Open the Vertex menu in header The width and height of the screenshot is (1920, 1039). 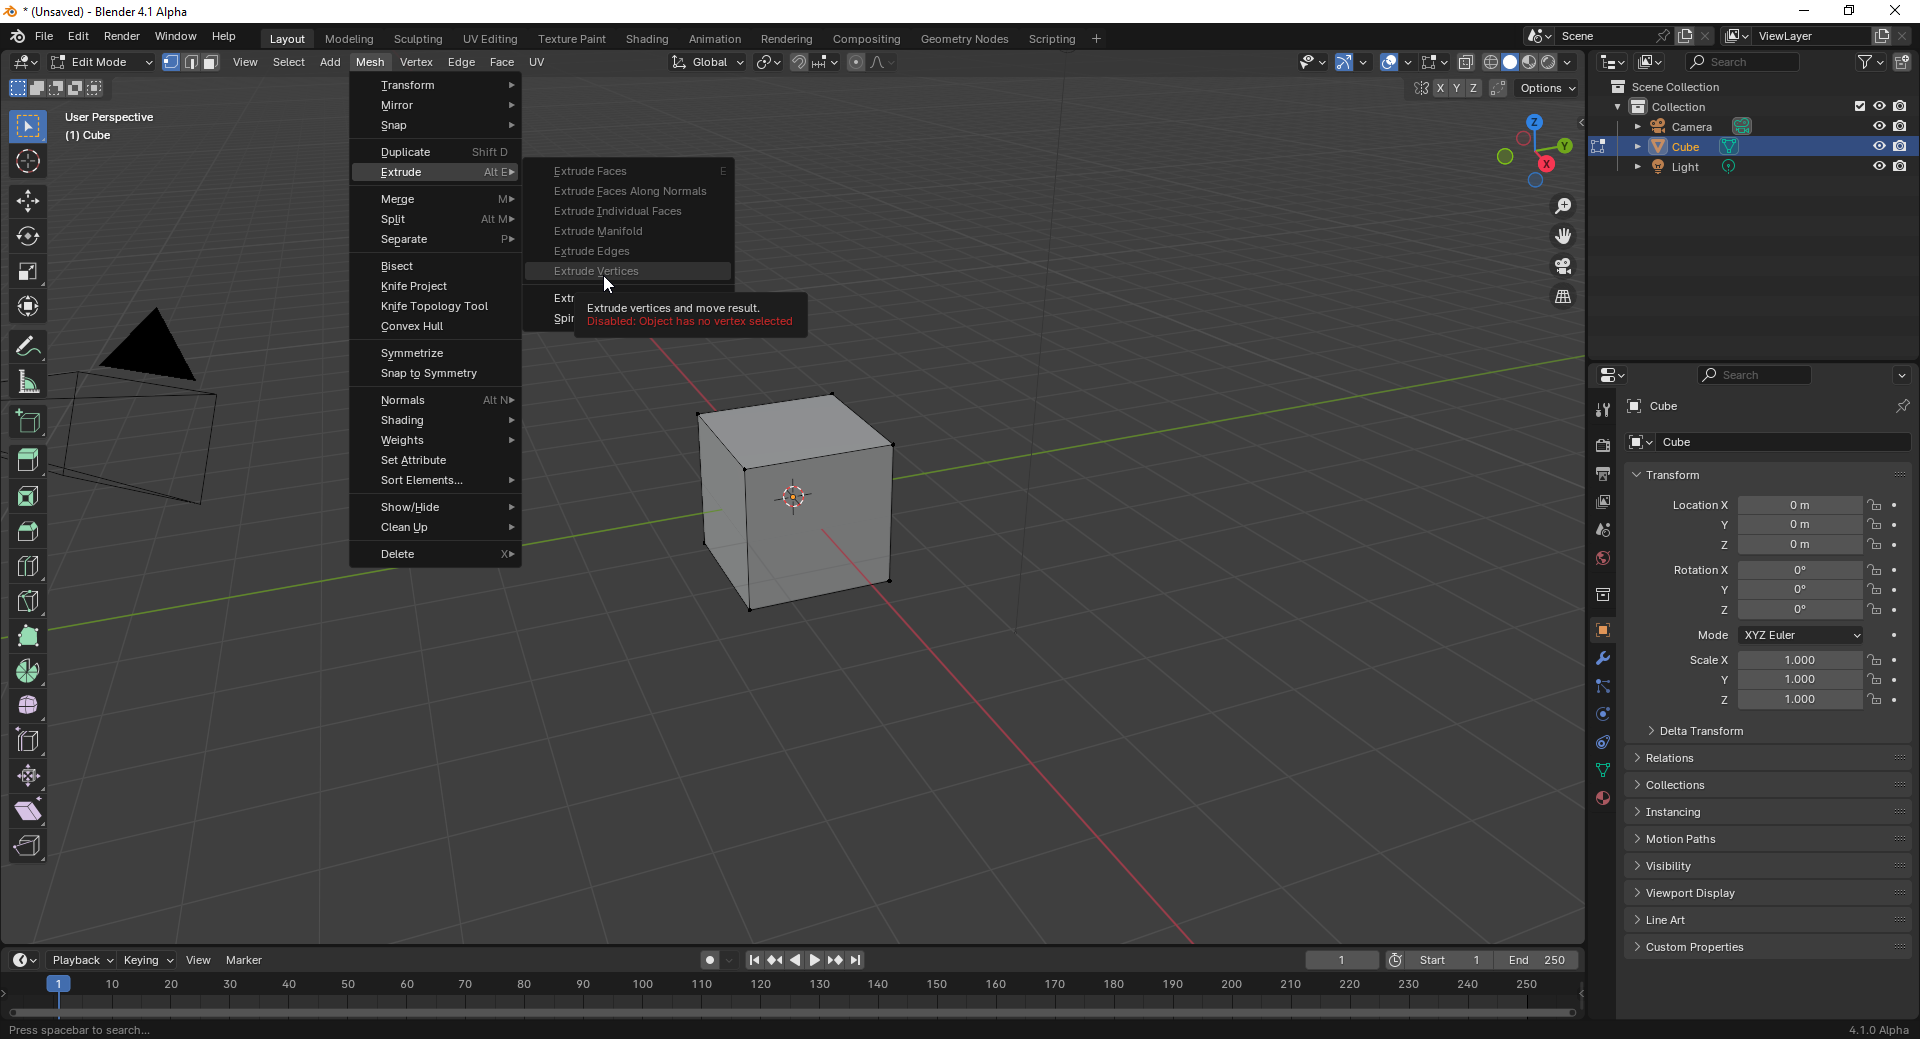[x=416, y=62]
